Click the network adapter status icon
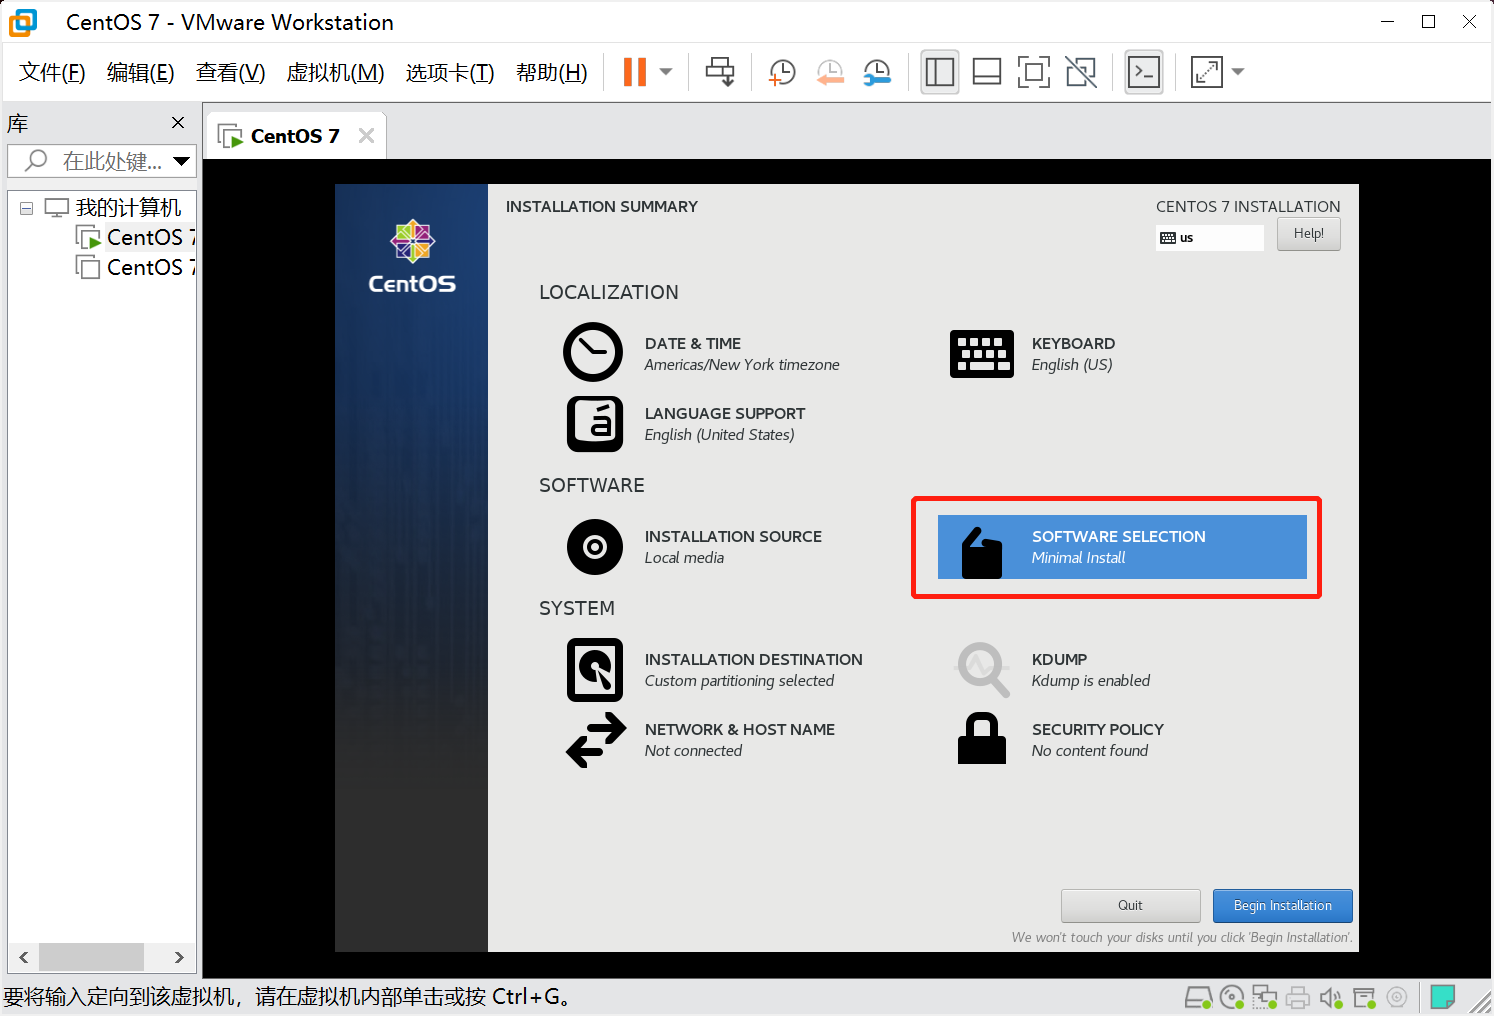The image size is (1494, 1016). coord(1265,997)
